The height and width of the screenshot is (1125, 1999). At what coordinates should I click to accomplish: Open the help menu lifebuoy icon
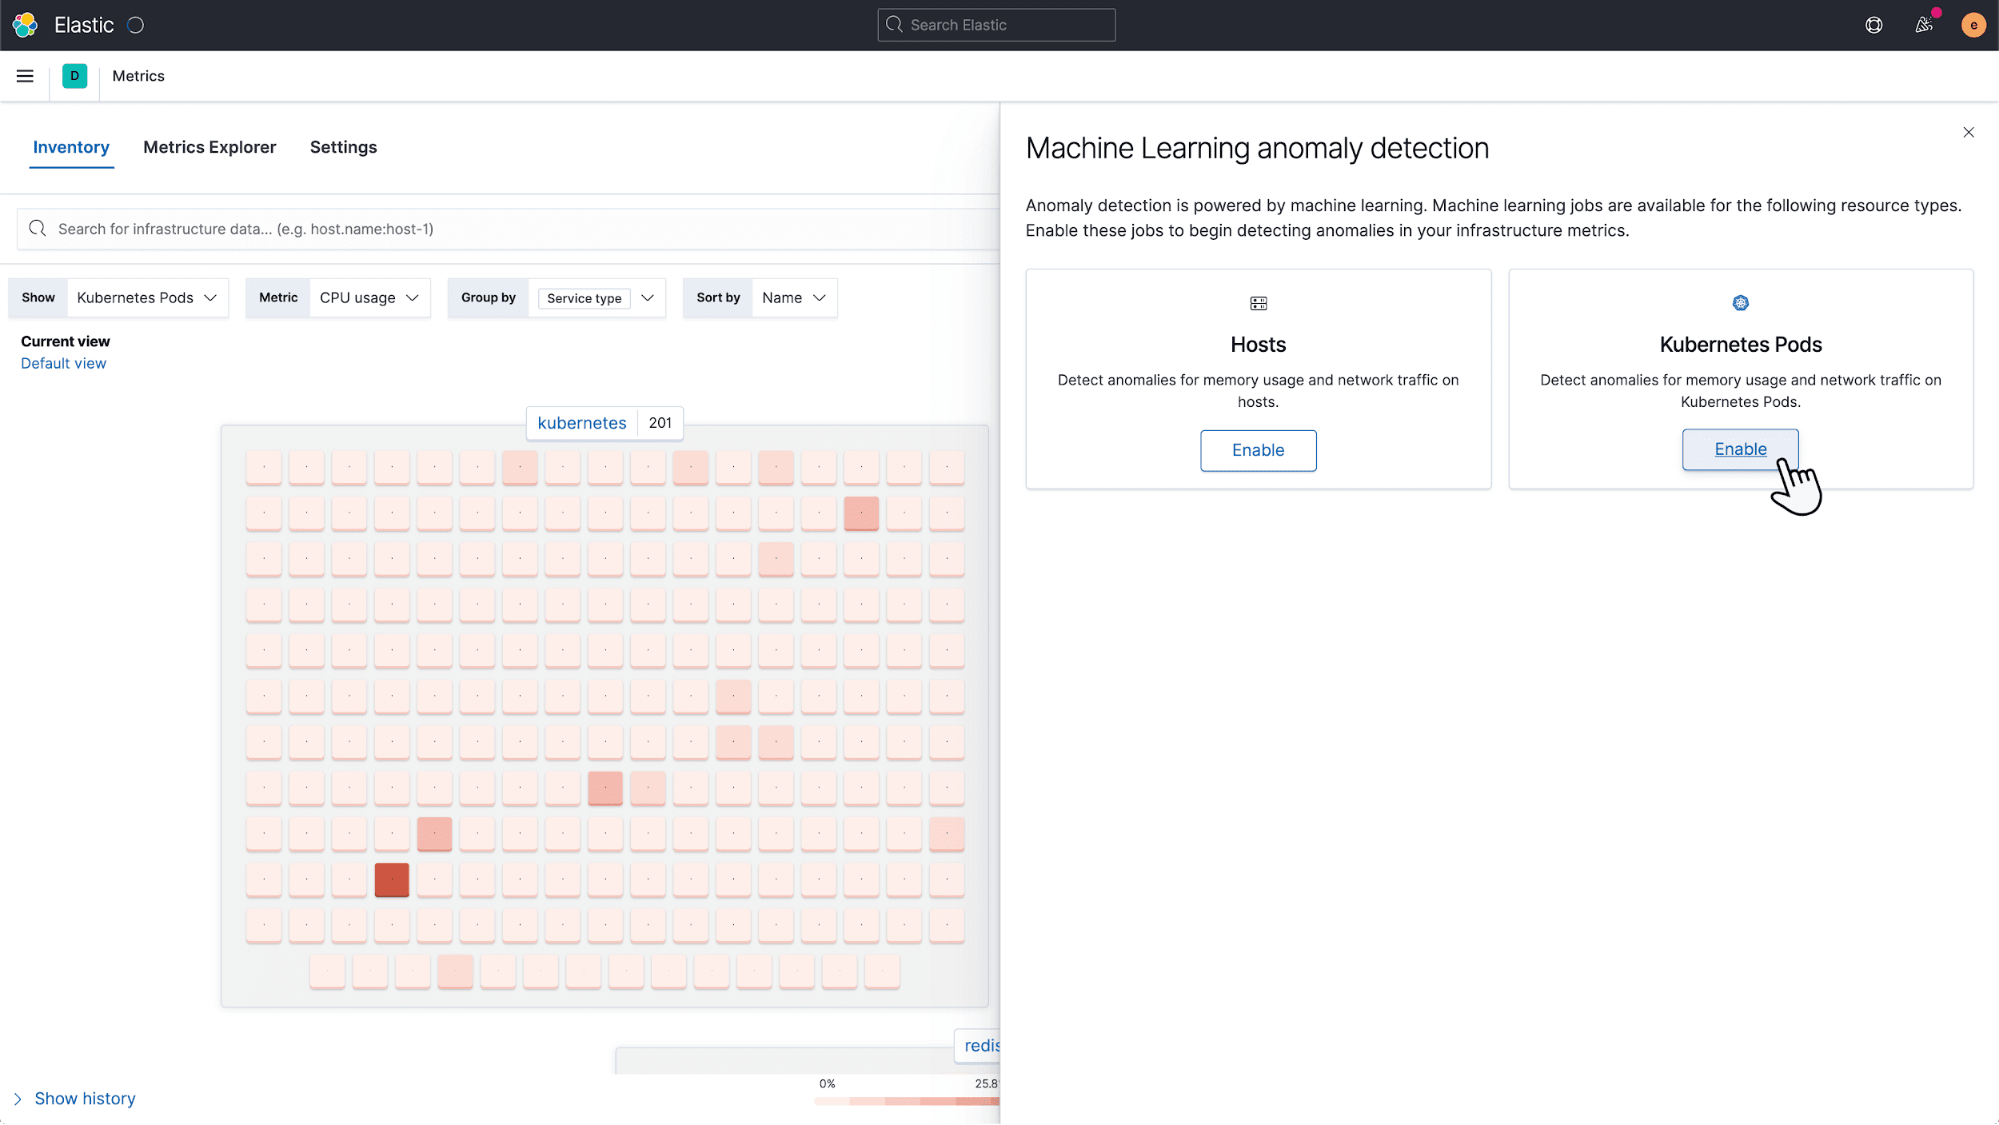(1874, 25)
